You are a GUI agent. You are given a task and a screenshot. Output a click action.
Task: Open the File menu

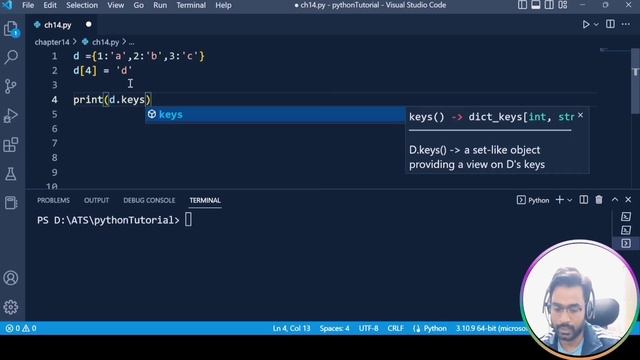(28, 5)
